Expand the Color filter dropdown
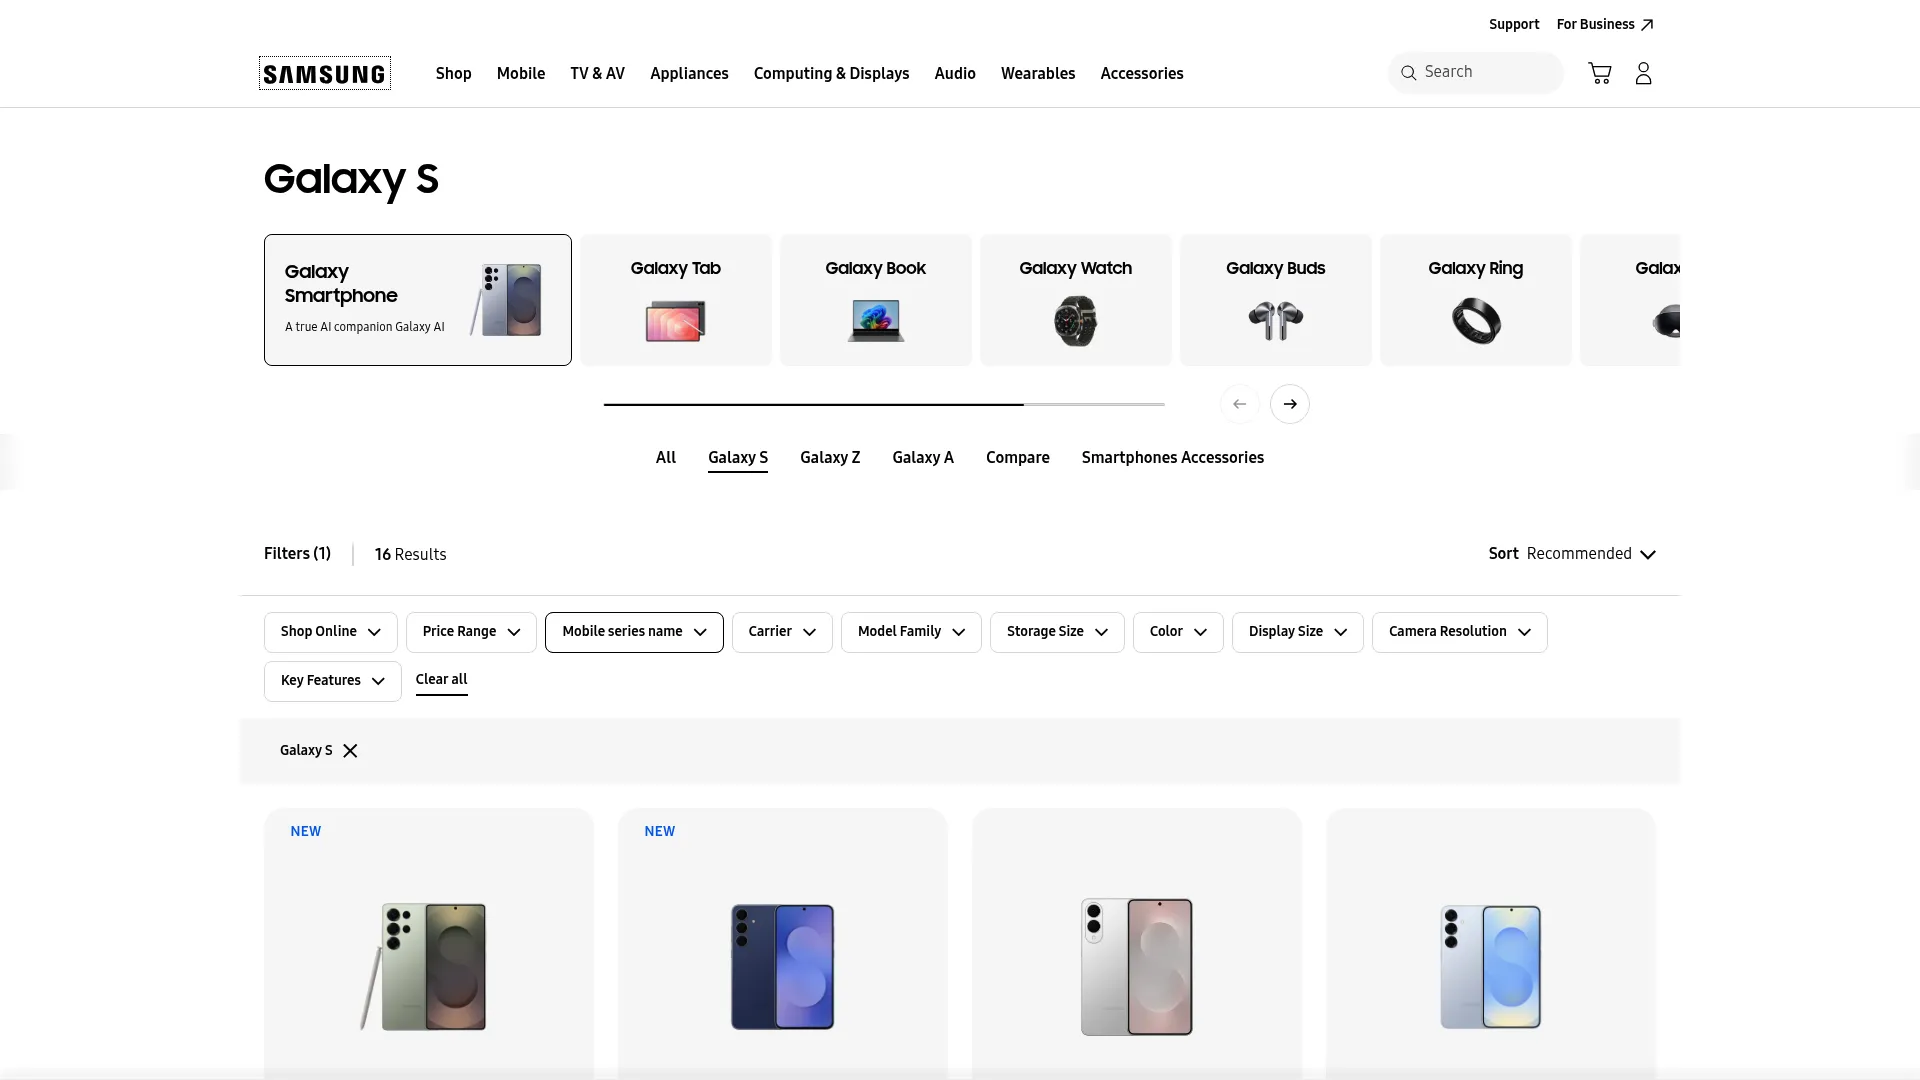This screenshot has width=1920, height=1080. [x=1177, y=632]
